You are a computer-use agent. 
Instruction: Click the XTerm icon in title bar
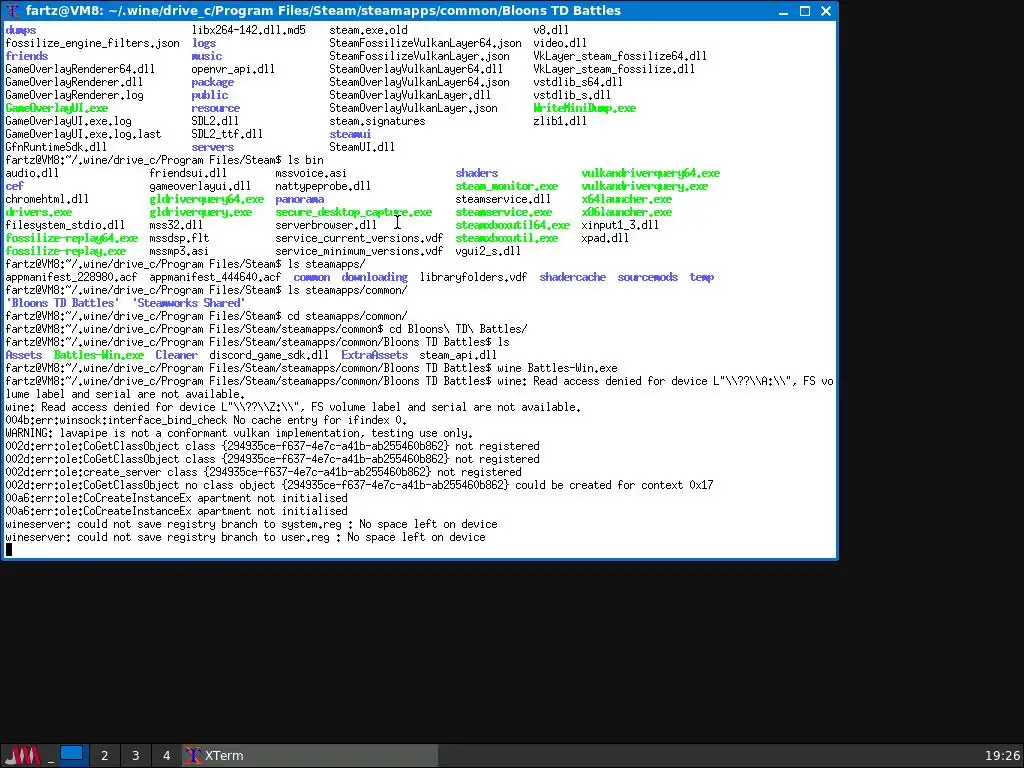(12, 10)
